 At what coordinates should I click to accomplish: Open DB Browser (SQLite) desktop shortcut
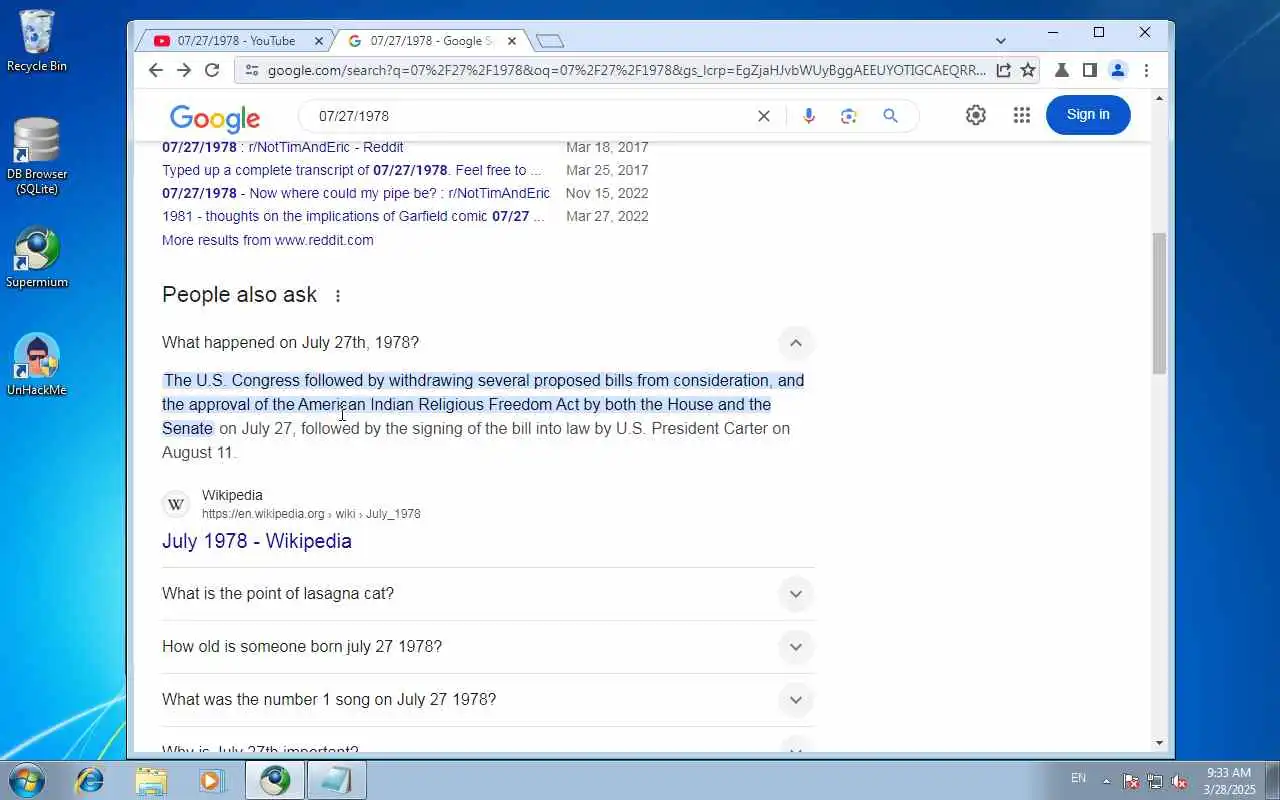point(37,157)
